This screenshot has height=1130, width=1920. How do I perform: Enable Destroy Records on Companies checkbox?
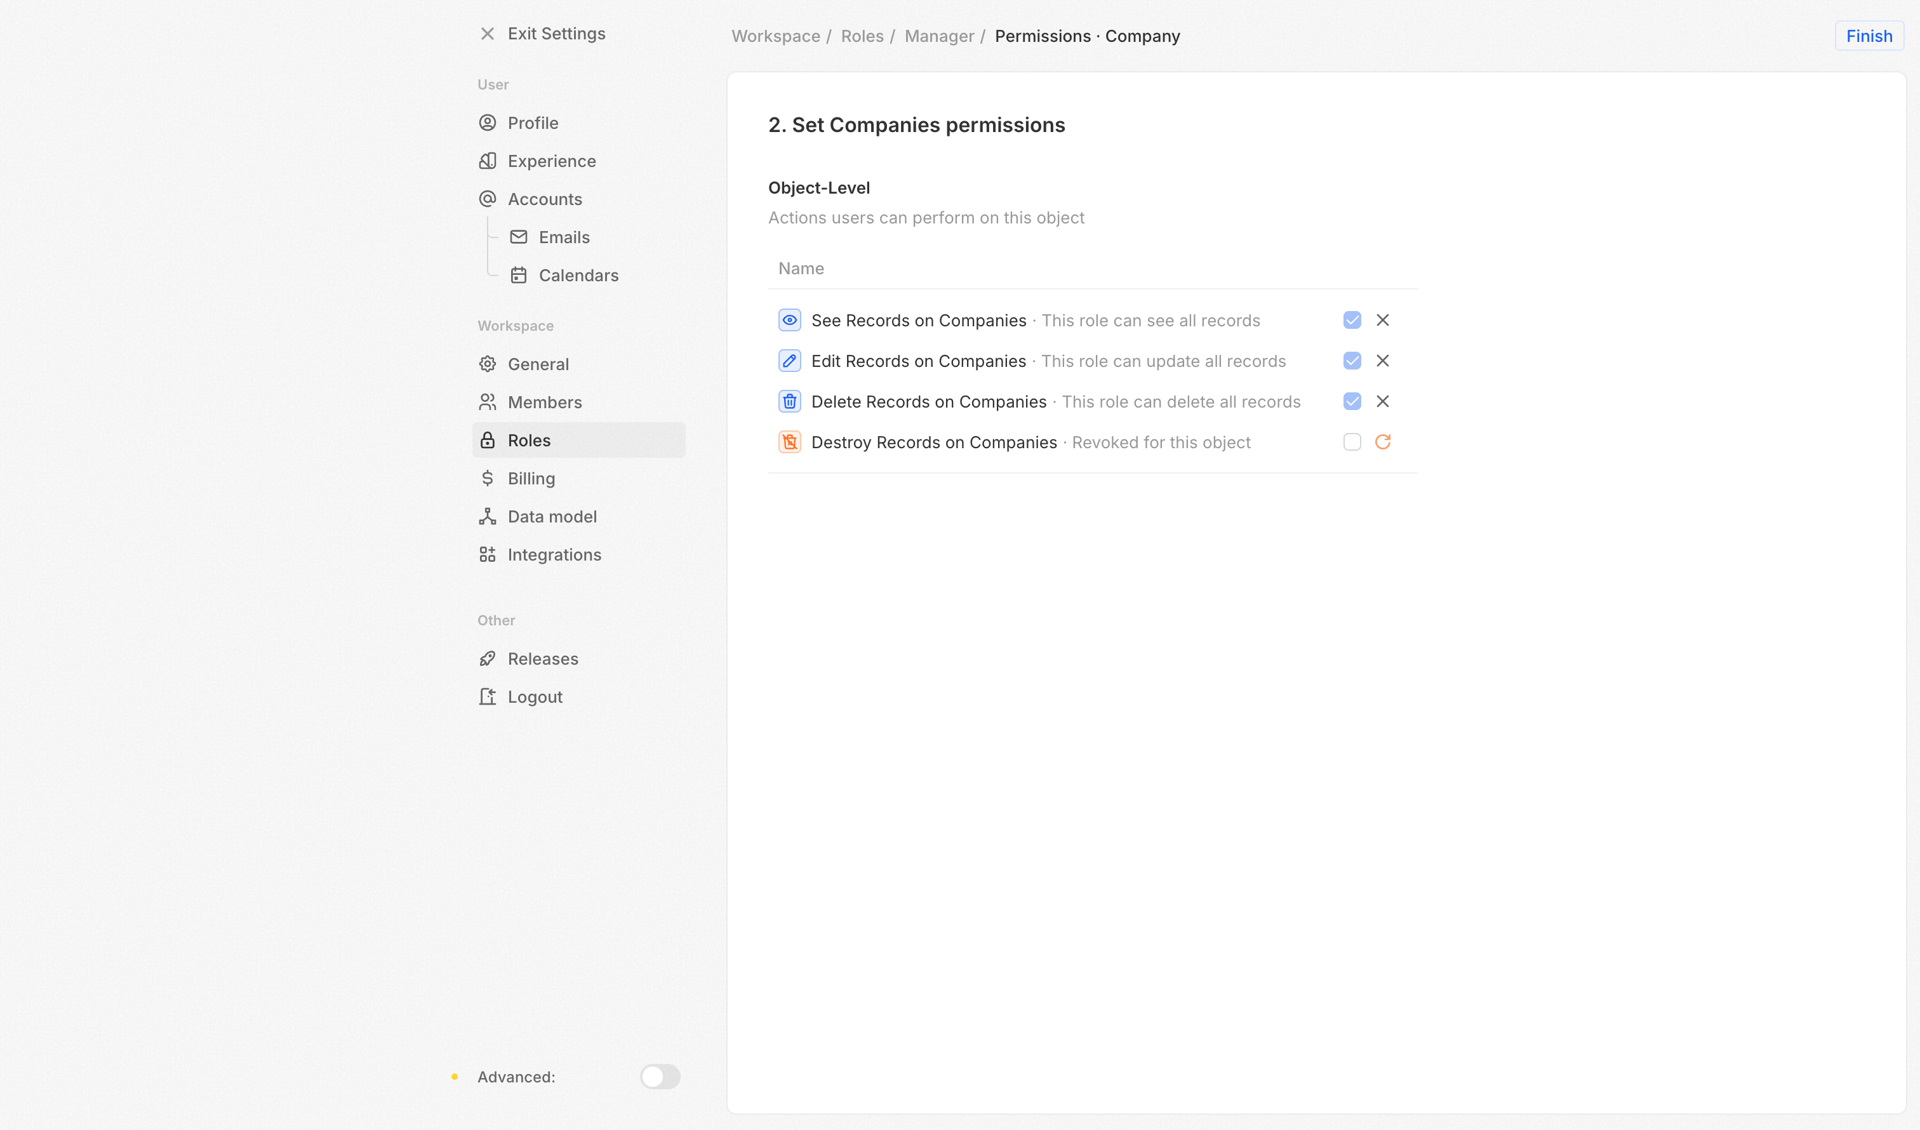point(1352,441)
